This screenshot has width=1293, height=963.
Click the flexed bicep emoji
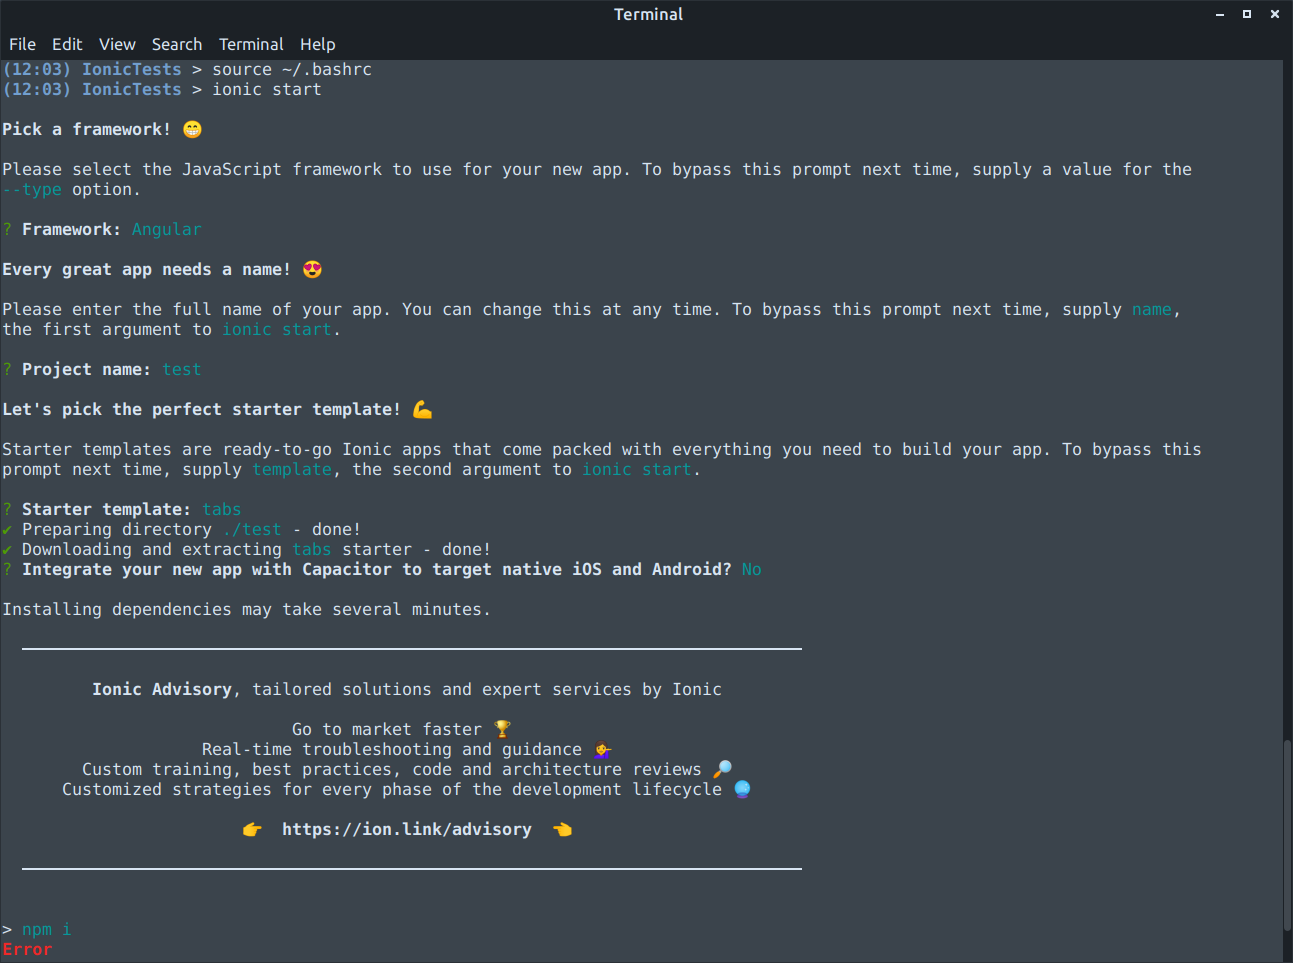[x=422, y=409]
